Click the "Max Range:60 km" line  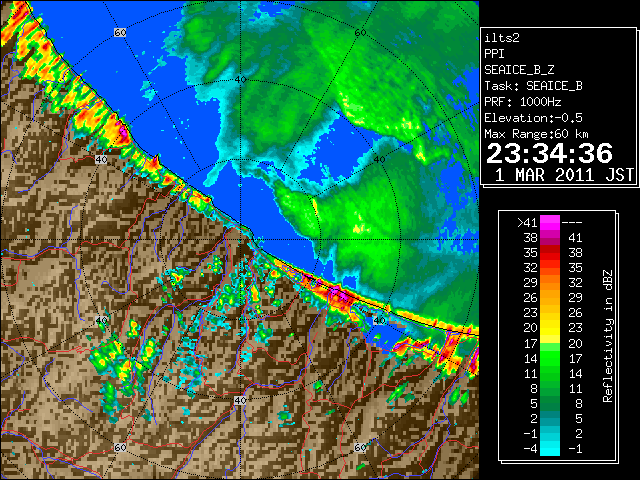coord(537,134)
